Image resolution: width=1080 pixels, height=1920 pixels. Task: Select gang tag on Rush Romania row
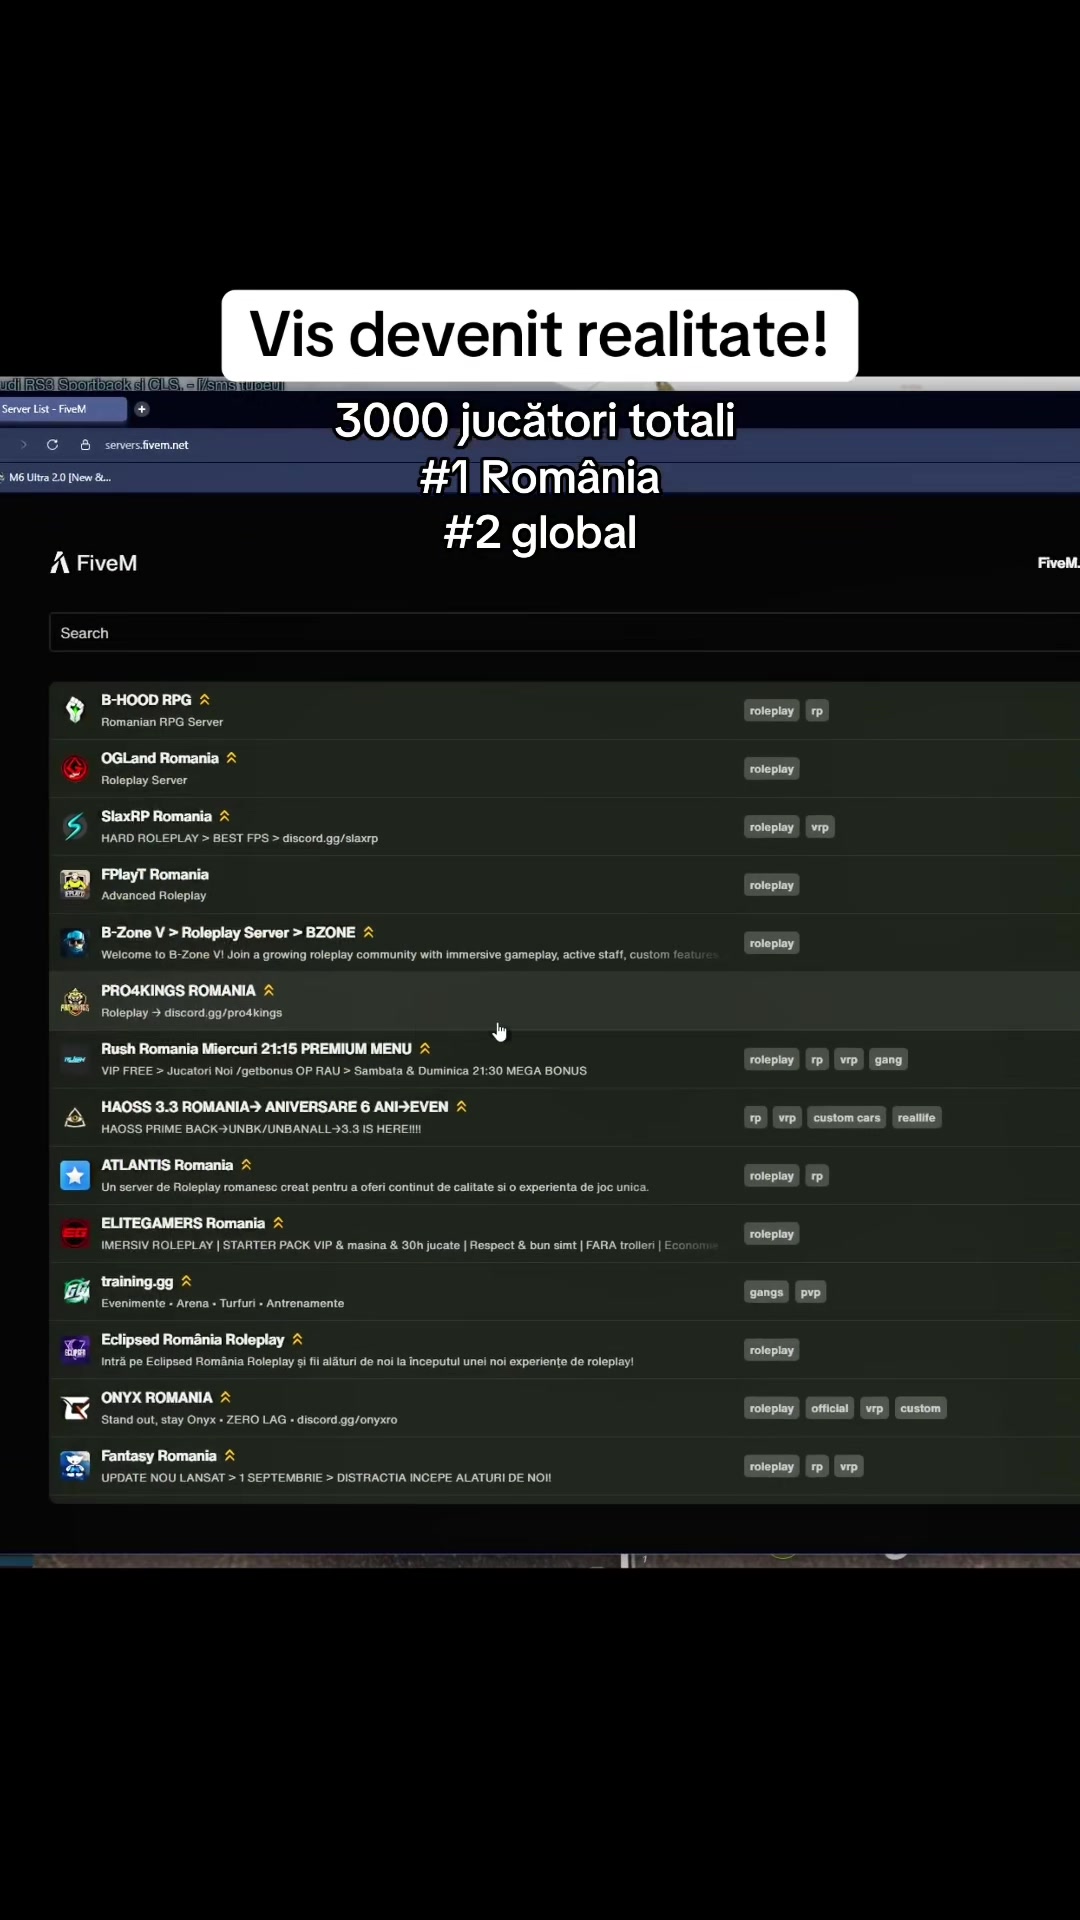tap(888, 1060)
